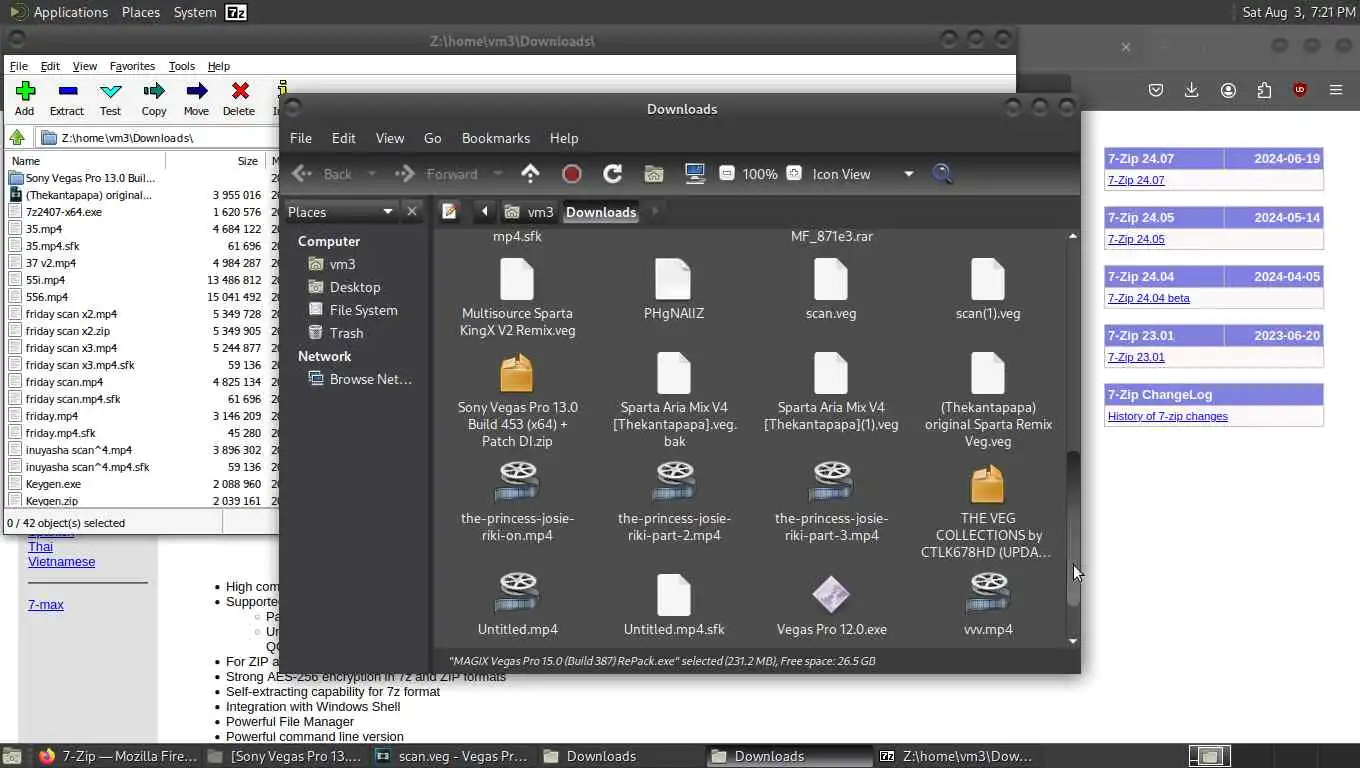Select File System in Places sidebar
This screenshot has width=1360, height=768.
click(x=363, y=310)
